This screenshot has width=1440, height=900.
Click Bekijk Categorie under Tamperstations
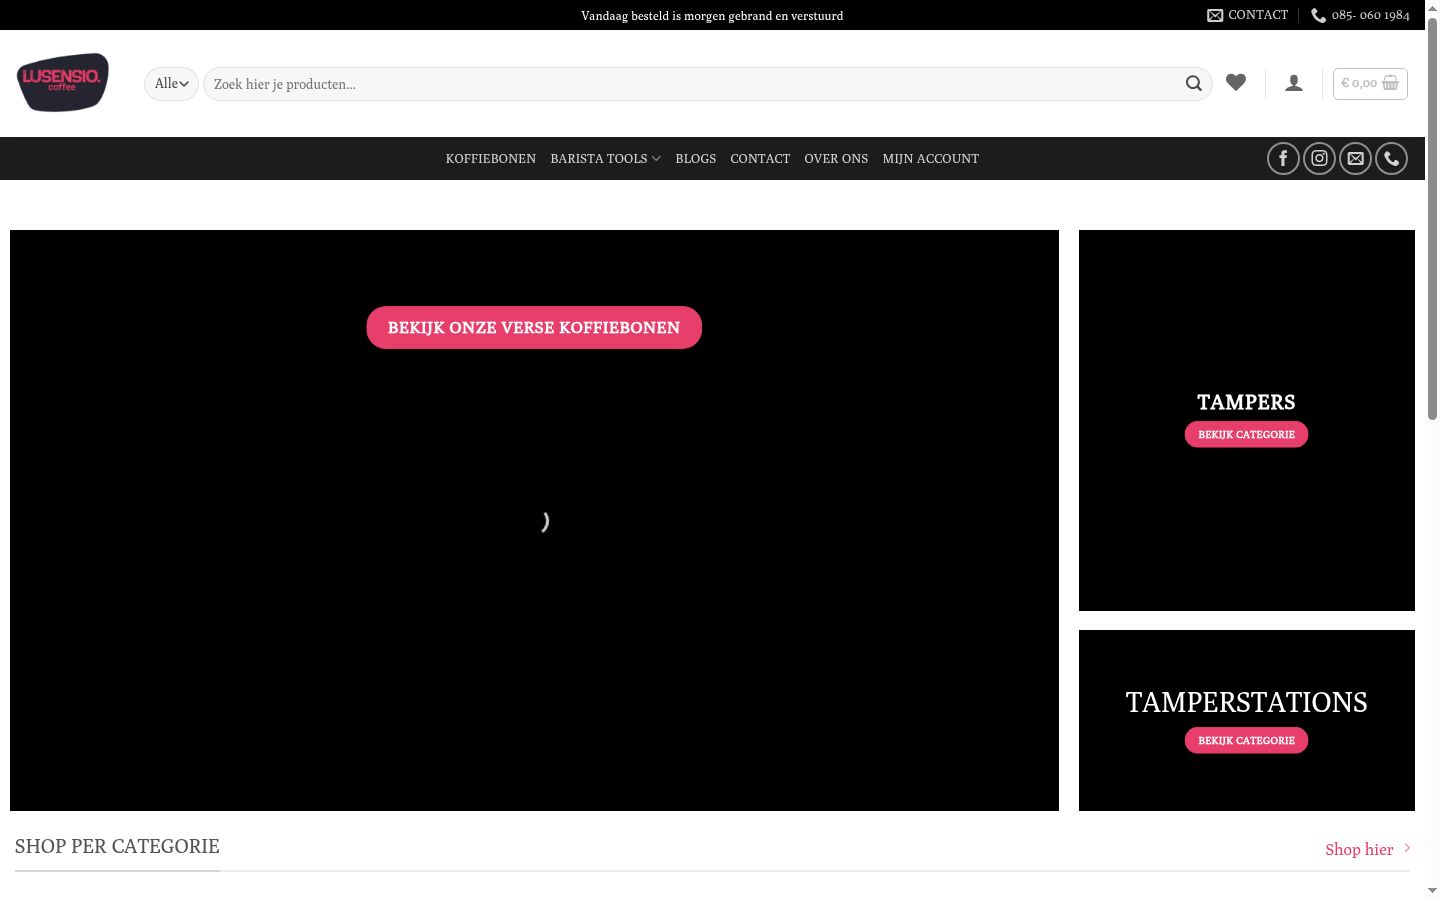[1246, 740]
